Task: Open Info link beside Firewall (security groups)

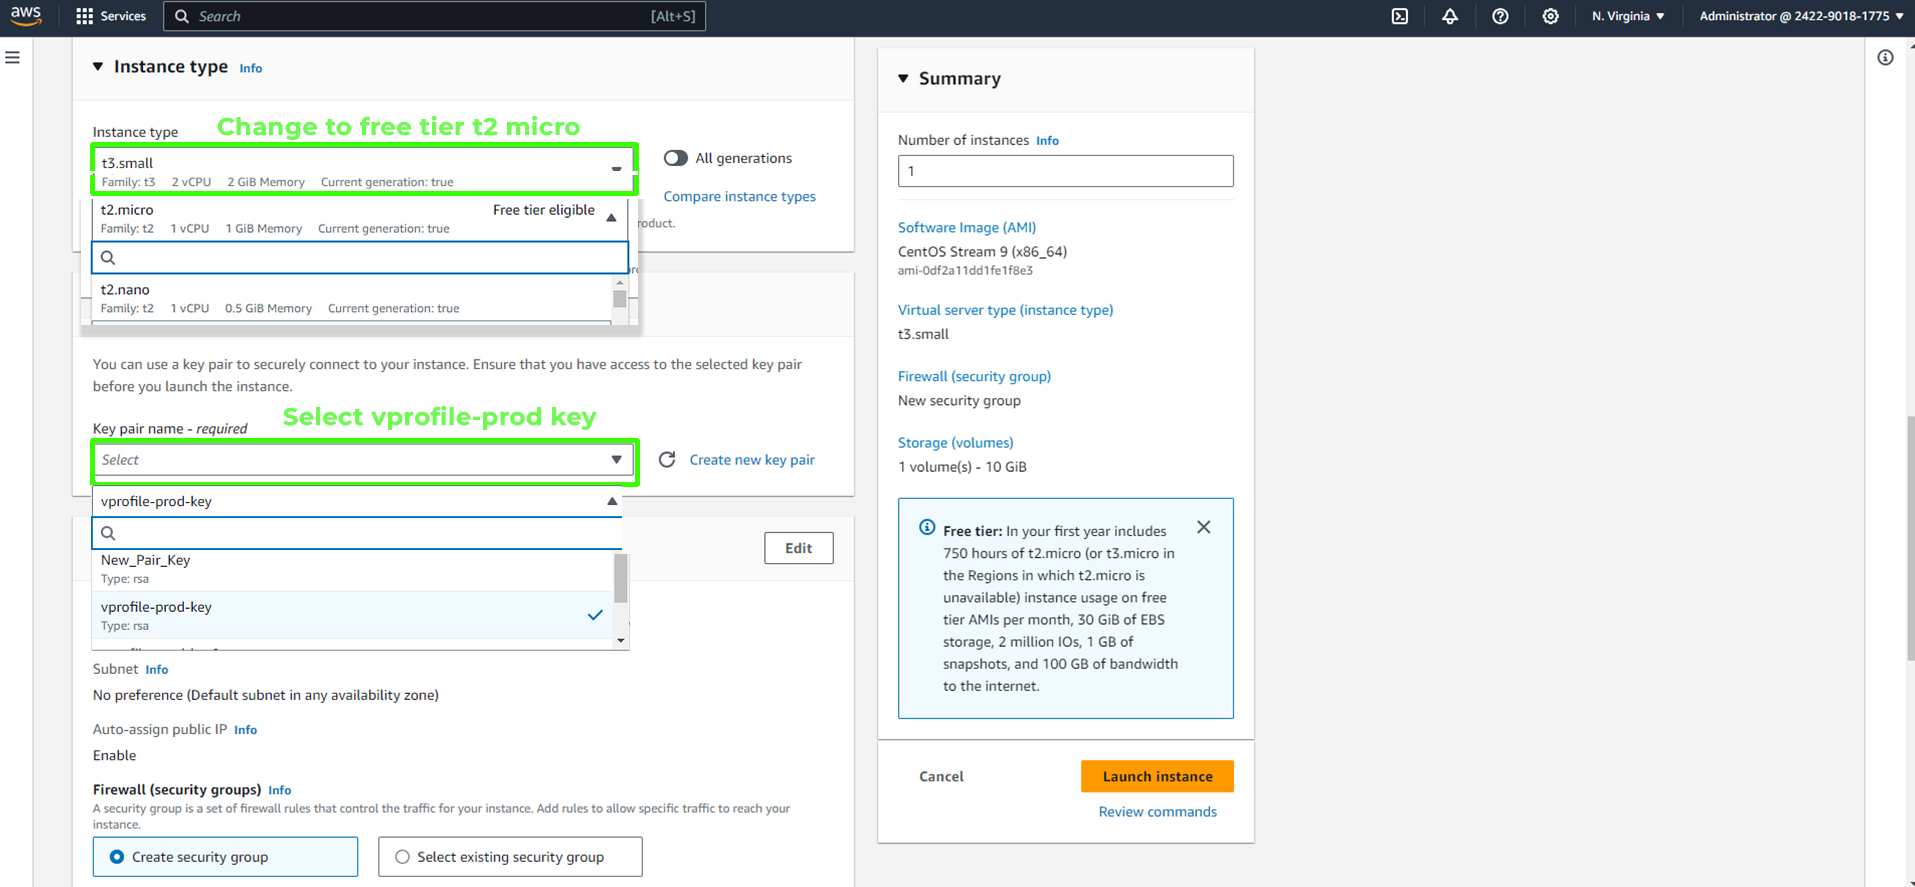Action: 280,790
